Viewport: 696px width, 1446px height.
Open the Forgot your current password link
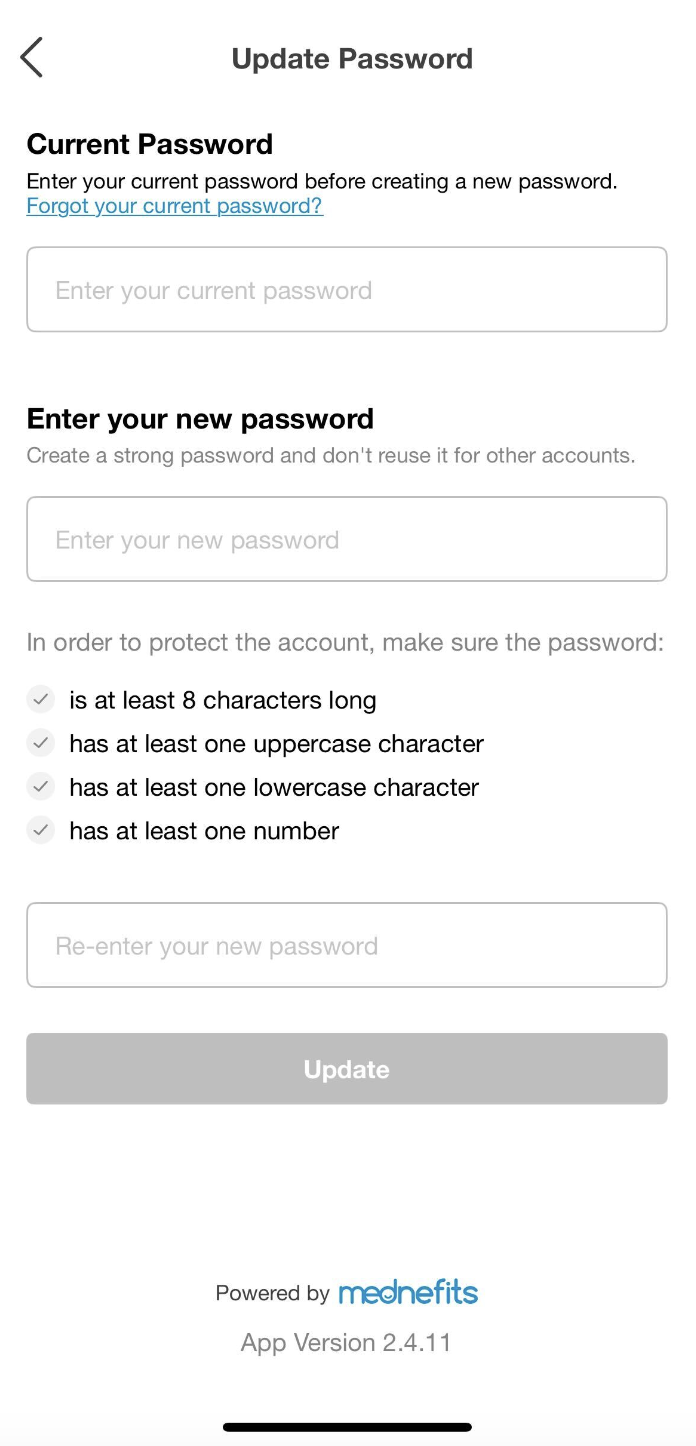coord(174,206)
